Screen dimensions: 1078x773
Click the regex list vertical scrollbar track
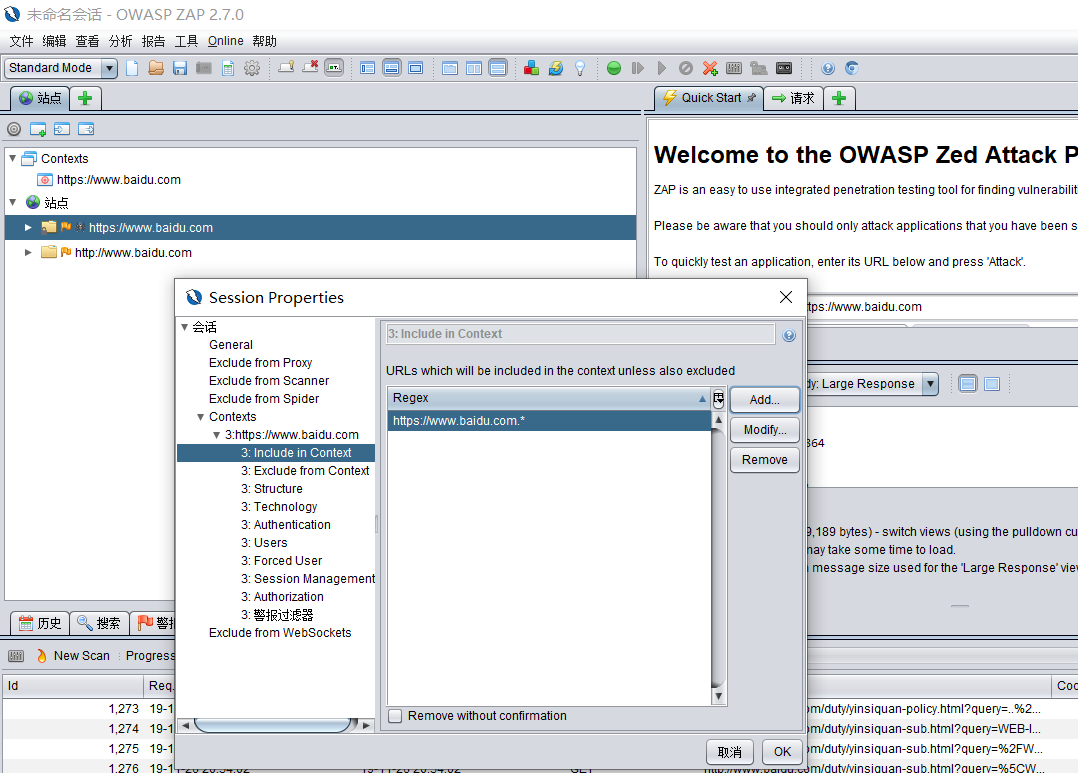pyautogui.click(x=718, y=557)
